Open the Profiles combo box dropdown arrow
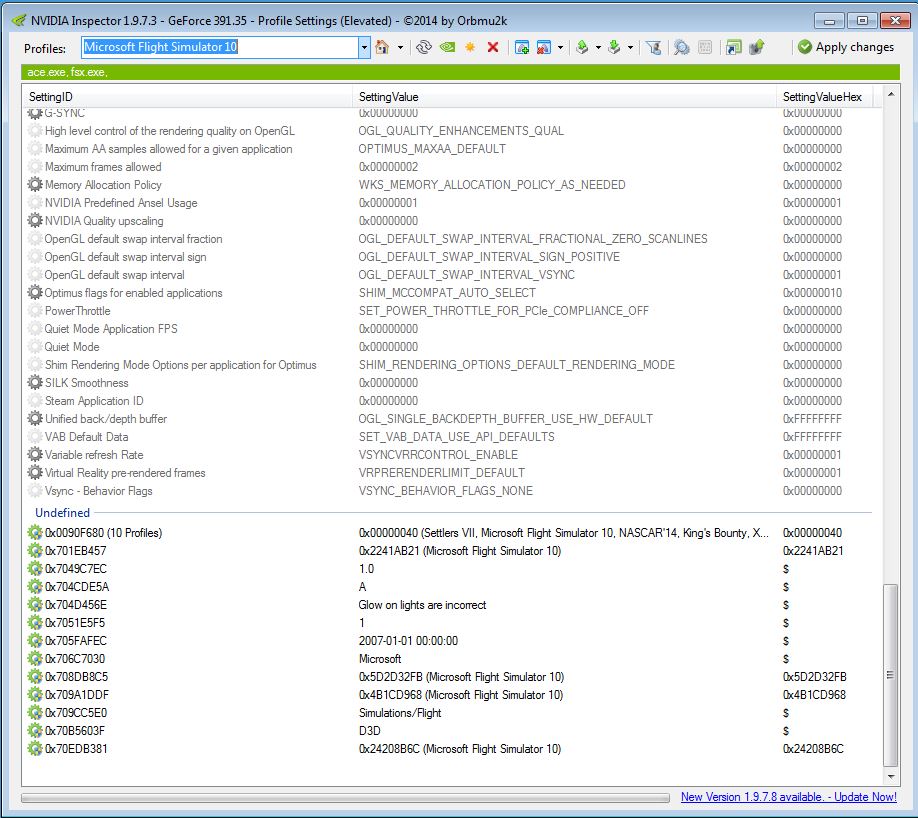This screenshot has height=818, width=918. click(x=364, y=47)
